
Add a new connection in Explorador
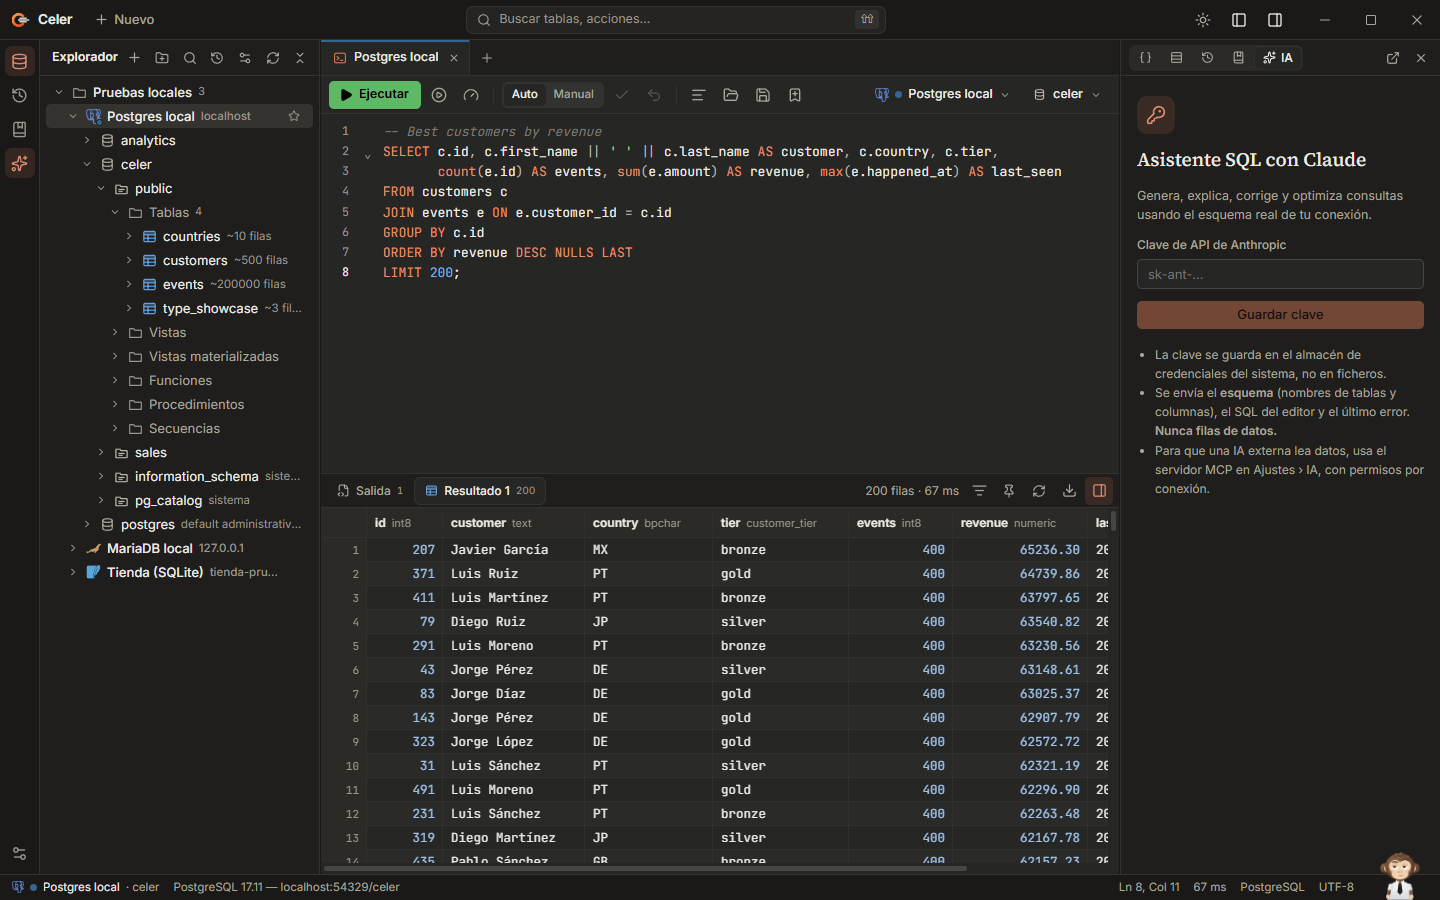(x=134, y=58)
